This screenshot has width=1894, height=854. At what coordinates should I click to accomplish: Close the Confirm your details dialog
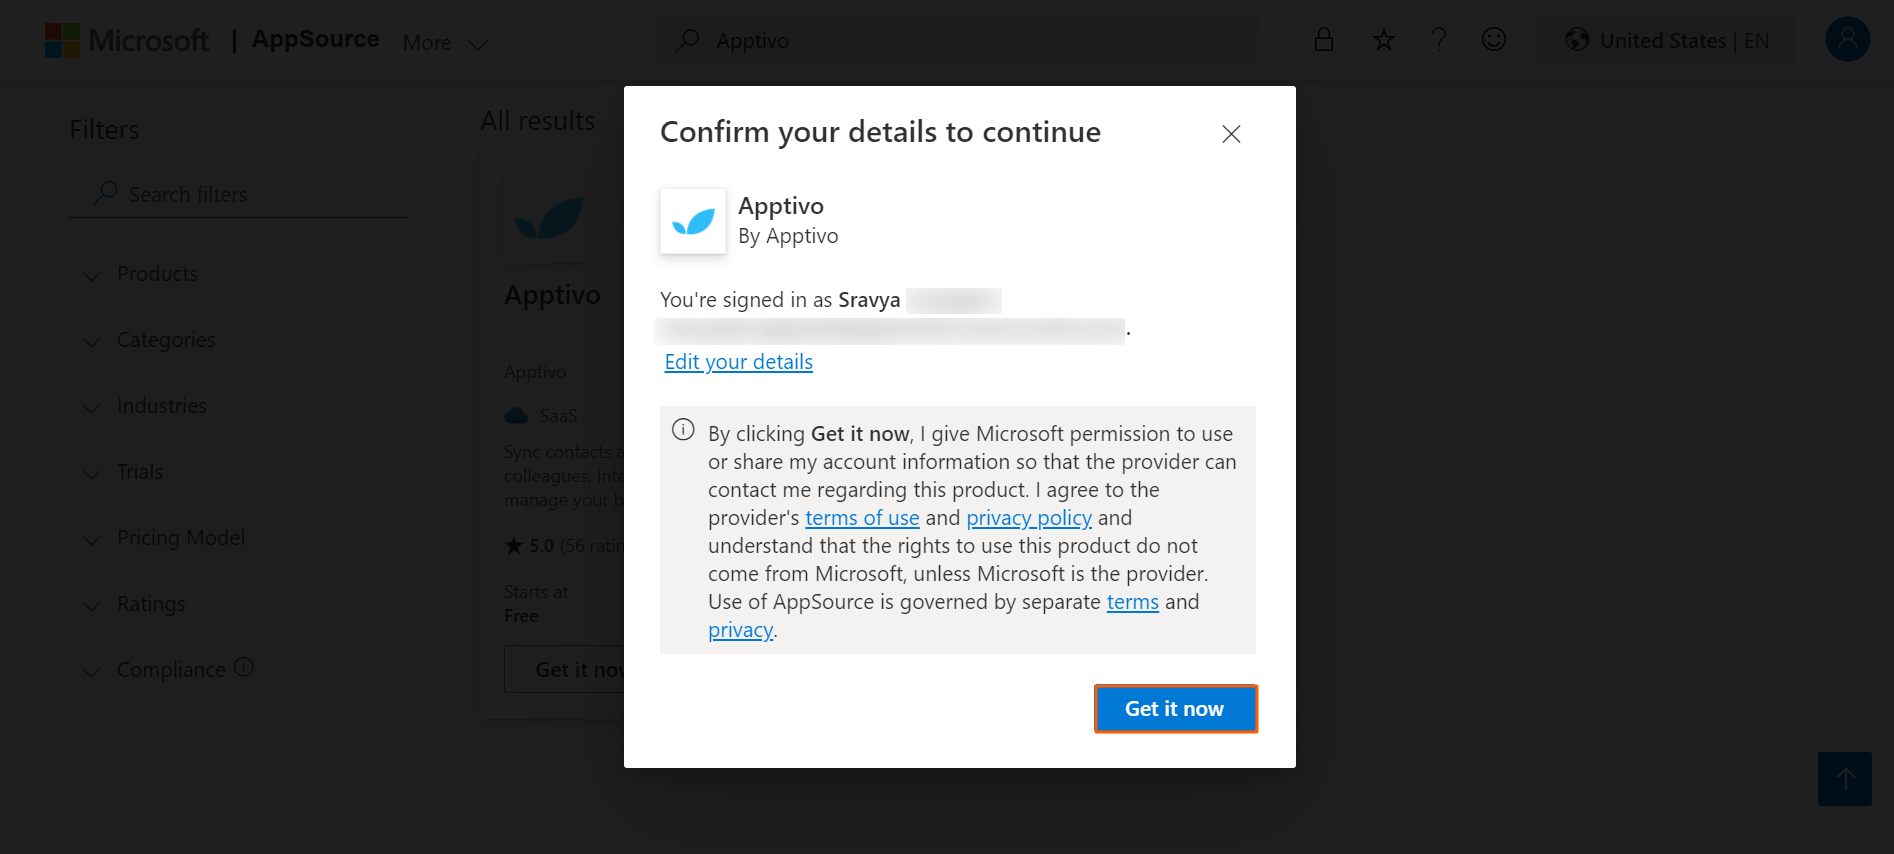pos(1231,134)
